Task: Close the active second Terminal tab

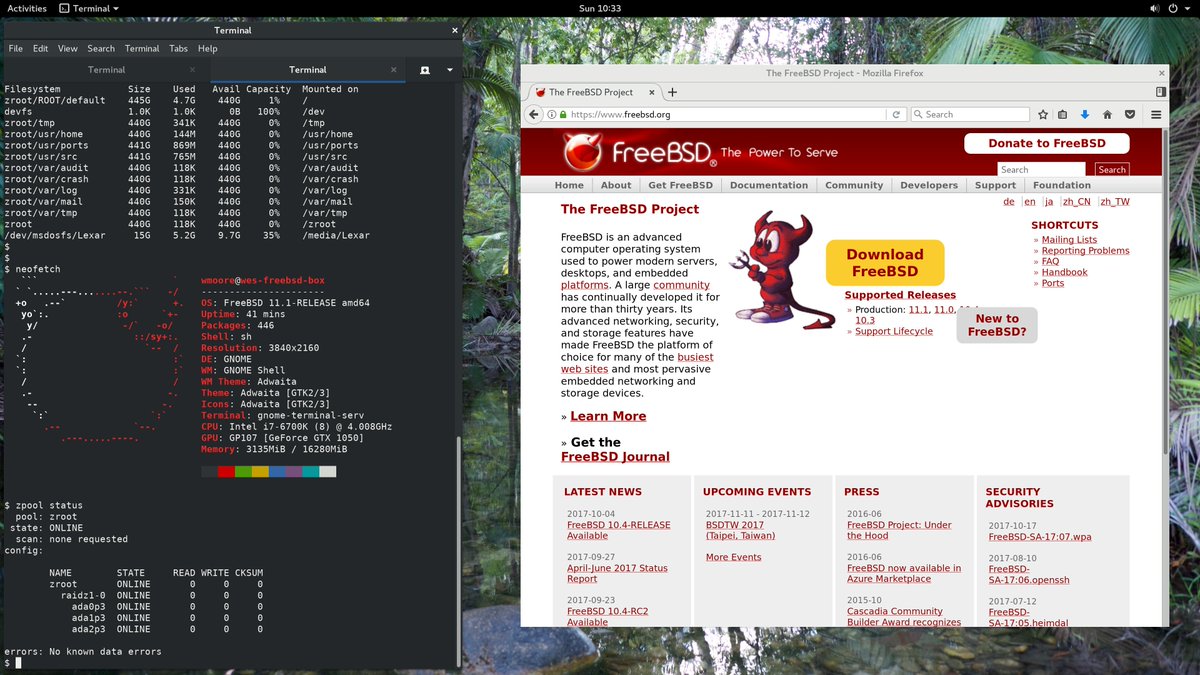Action: click(395, 70)
